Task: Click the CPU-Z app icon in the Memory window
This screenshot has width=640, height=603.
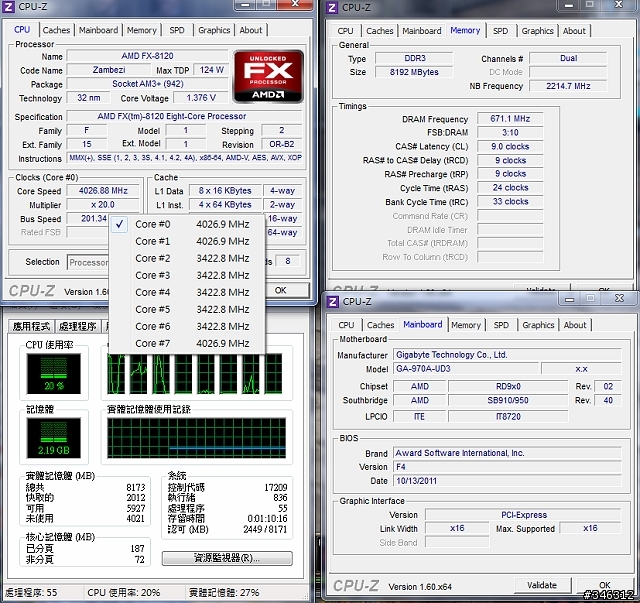Action: 332,7
